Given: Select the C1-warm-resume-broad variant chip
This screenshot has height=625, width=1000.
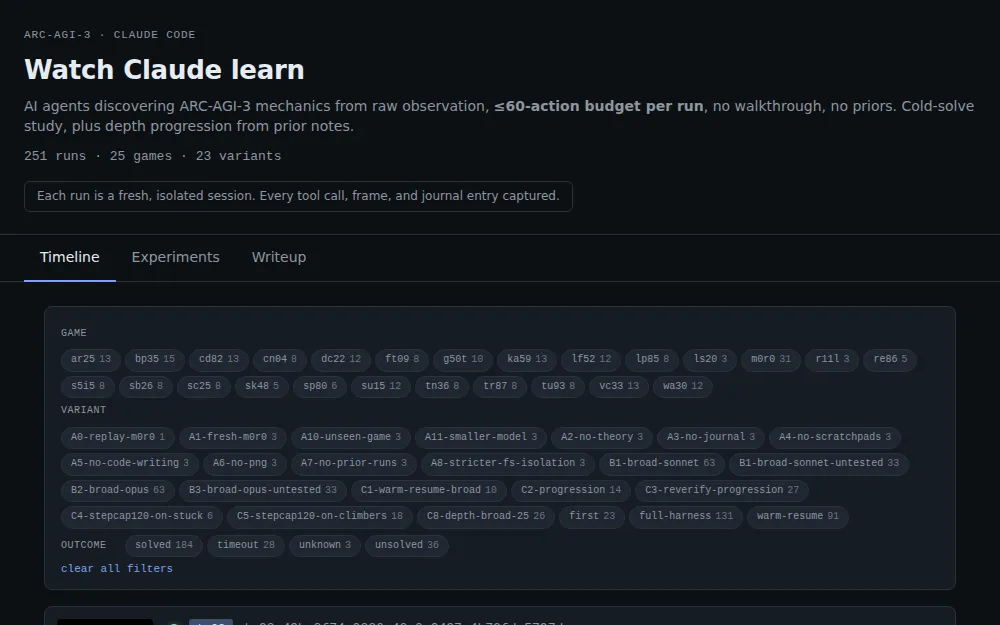Looking at the screenshot, I should click(x=429, y=490).
